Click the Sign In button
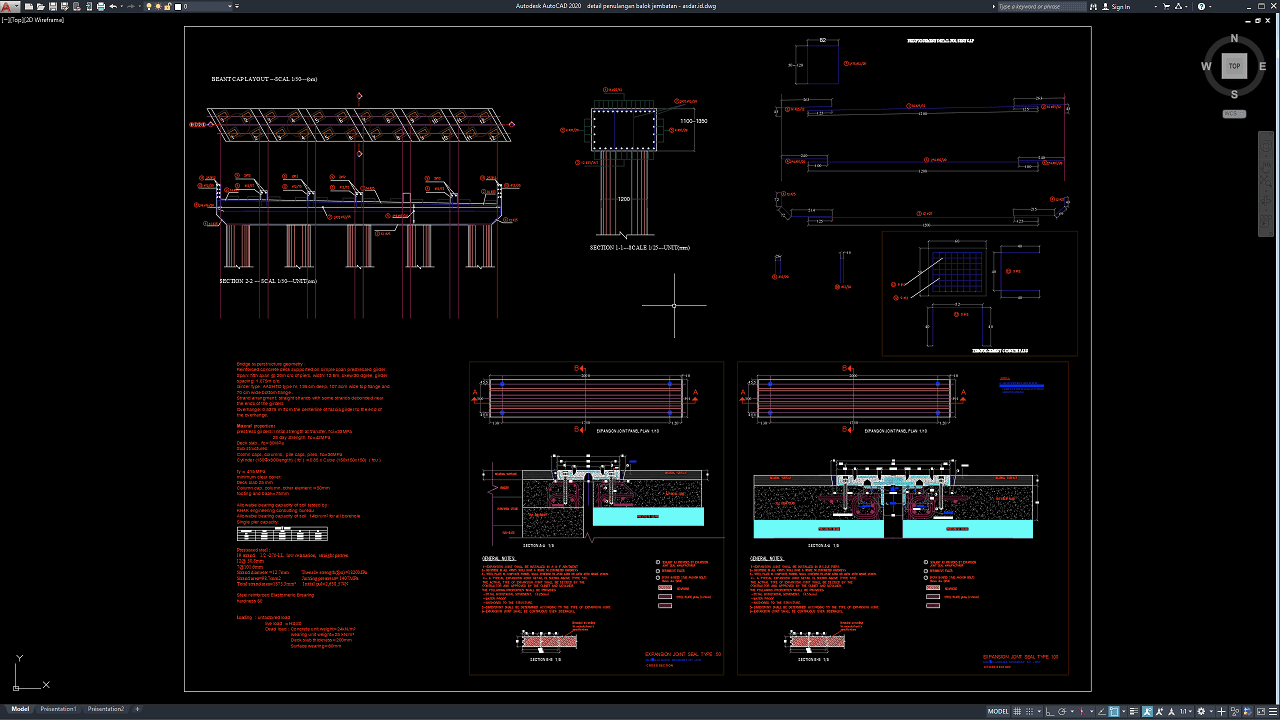Screen dimensions: 1280x720 tap(1116, 6)
